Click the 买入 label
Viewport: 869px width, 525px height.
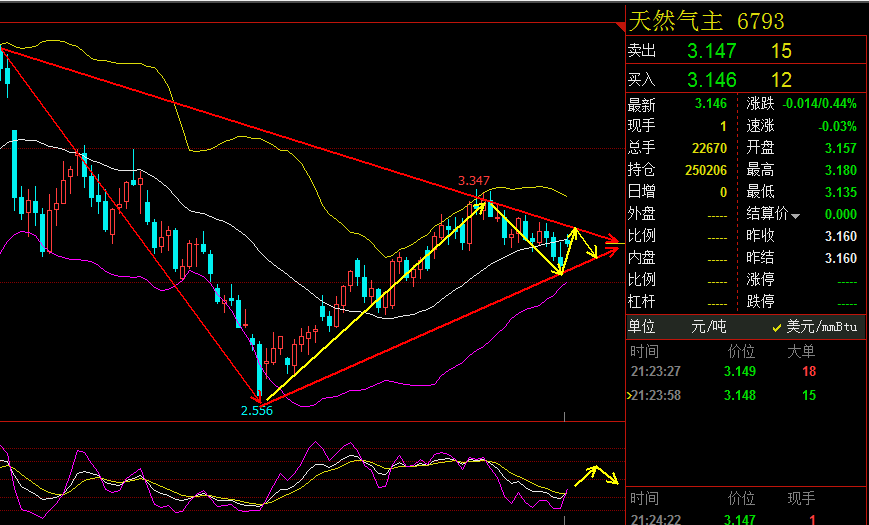click(x=642, y=80)
